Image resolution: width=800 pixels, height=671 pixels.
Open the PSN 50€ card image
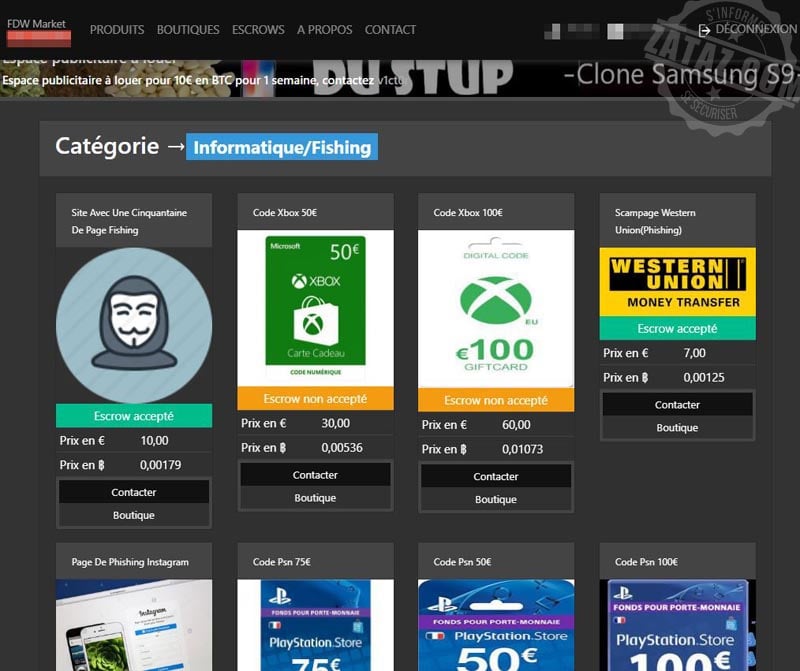pos(496,625)
